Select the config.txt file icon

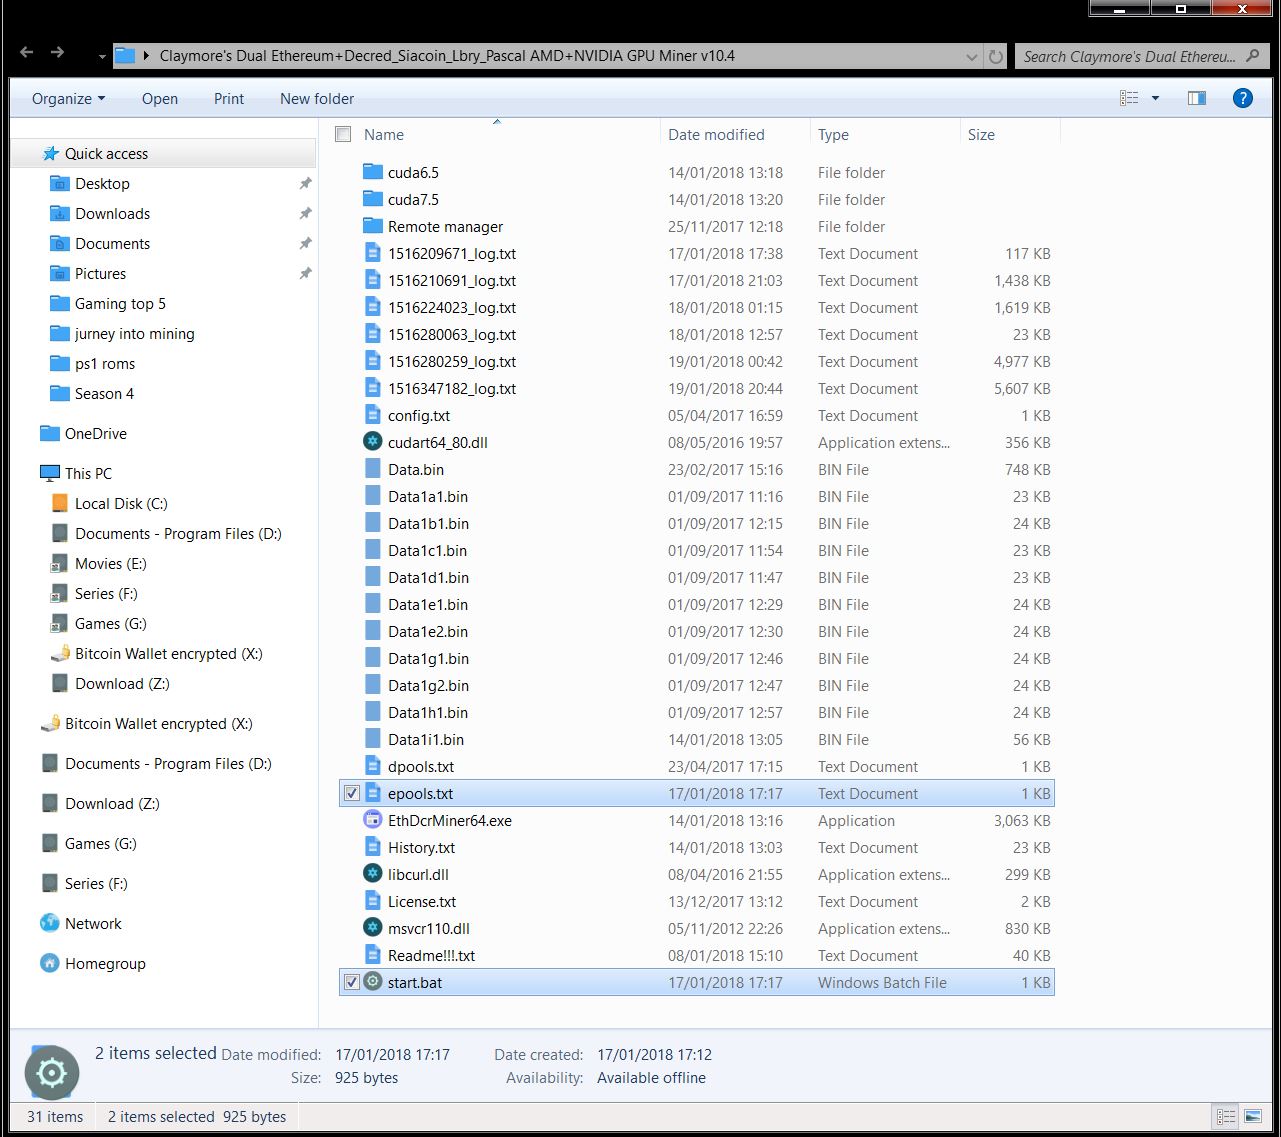click(373, 415)
